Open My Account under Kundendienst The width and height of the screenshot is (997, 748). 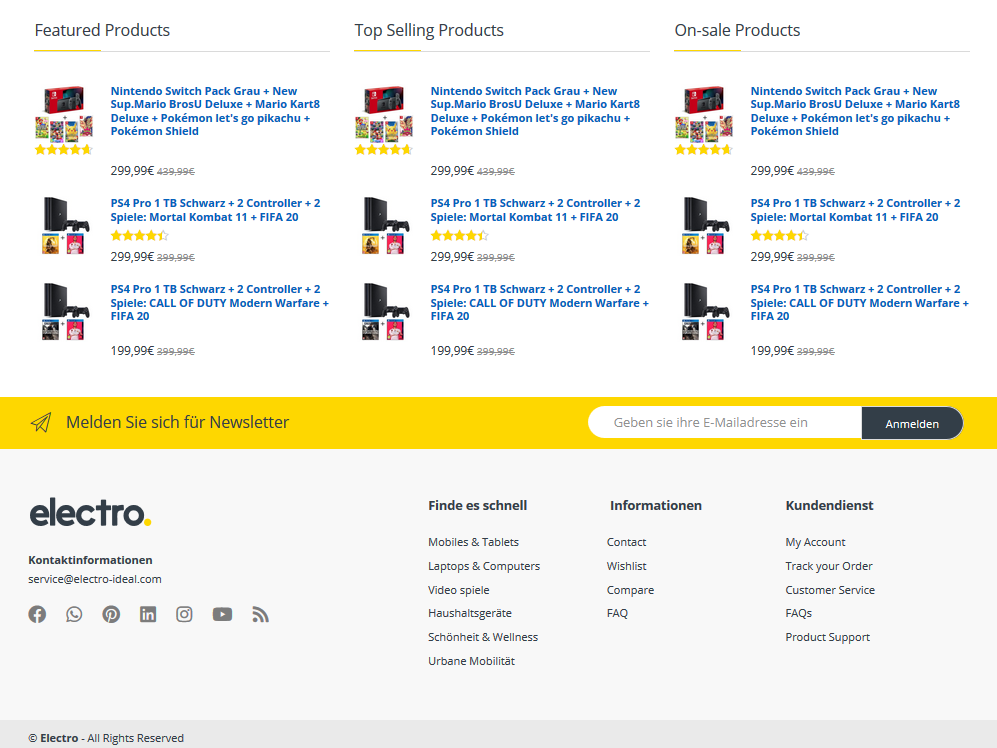tap(815, 542)
